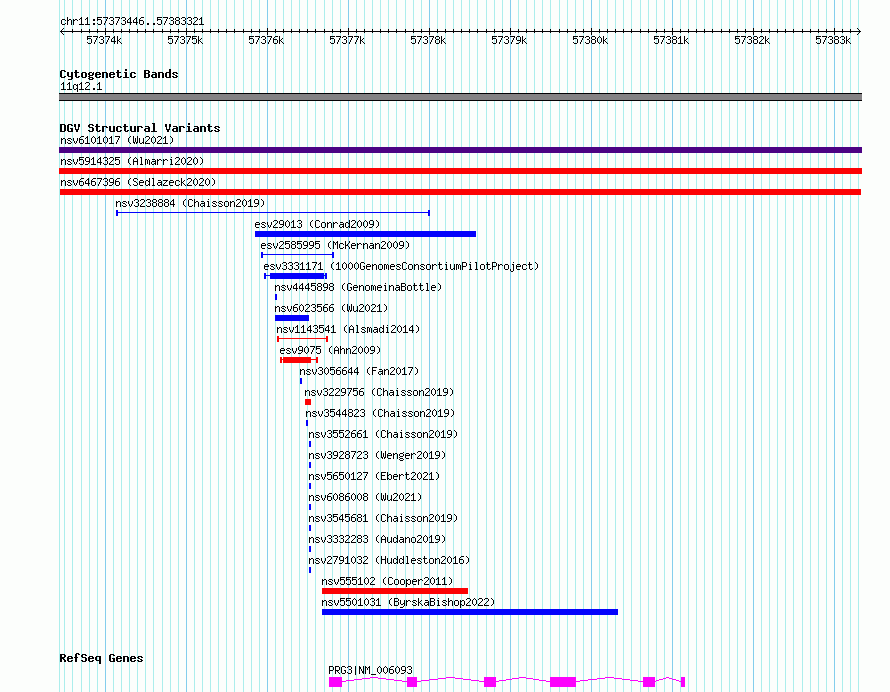Click the thin blue nsv3238884 span line

[x=273, y=213]
